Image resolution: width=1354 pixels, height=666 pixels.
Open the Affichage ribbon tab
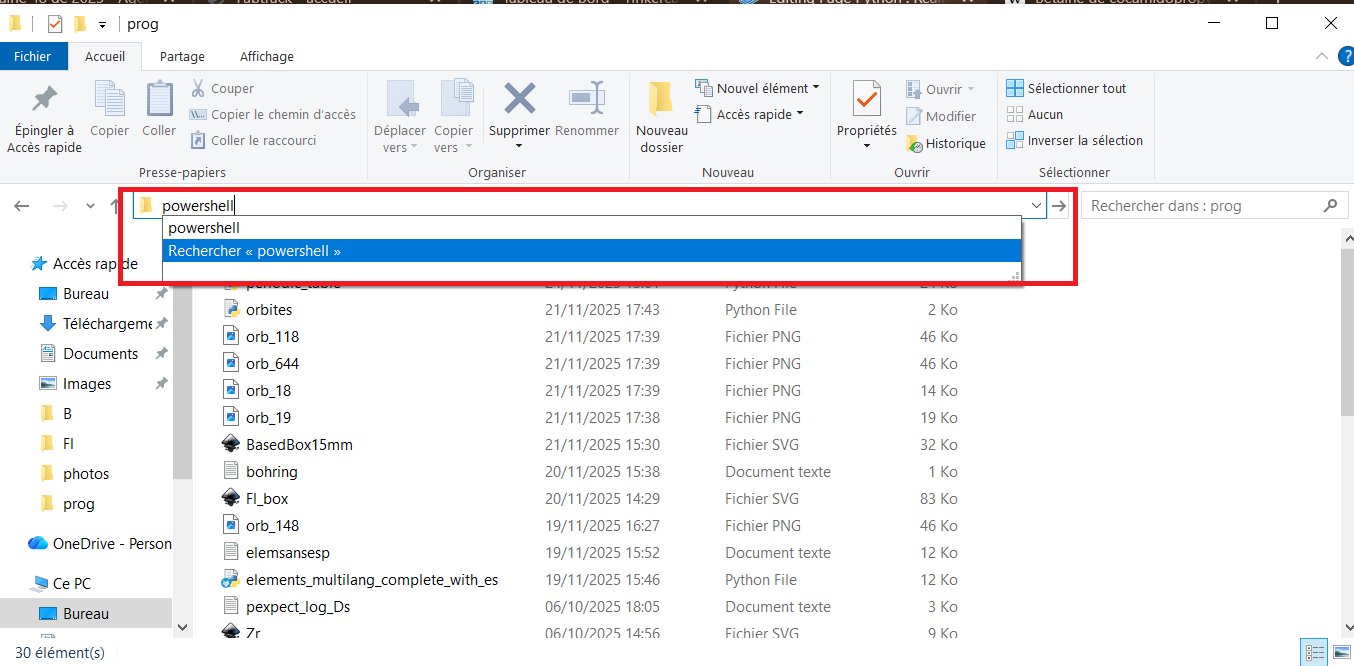pos(266,57)
